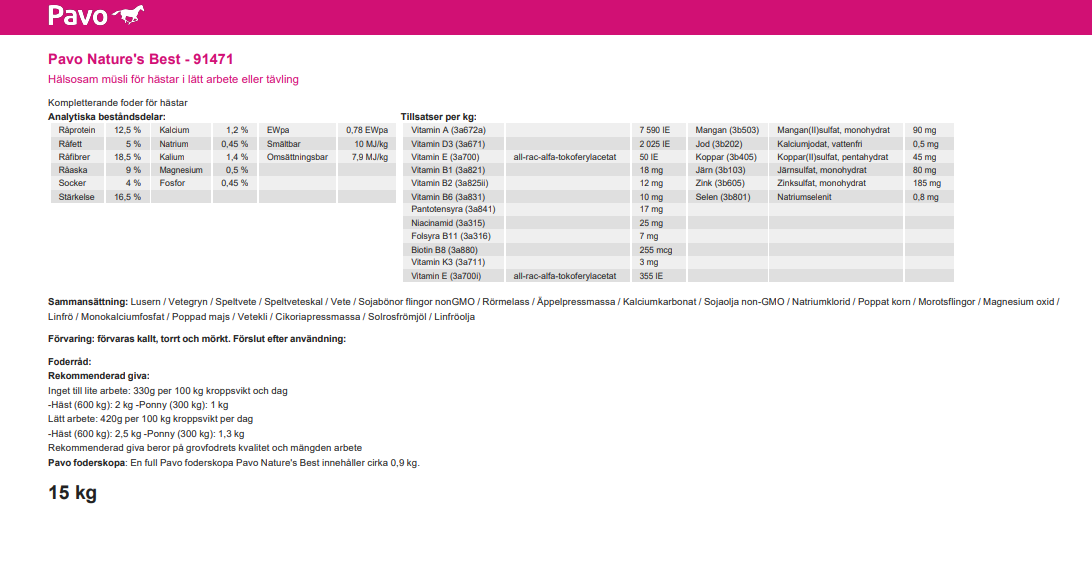Select the Kalcium cell in the table
The height and width of the screenshot is (570, 1092).
(174, 130)
